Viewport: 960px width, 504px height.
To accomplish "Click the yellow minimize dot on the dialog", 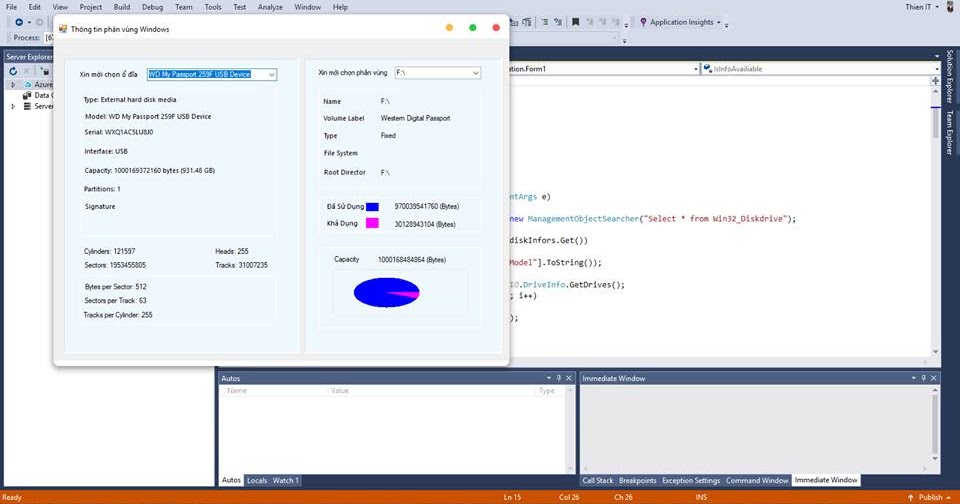I will click(449, 28).
